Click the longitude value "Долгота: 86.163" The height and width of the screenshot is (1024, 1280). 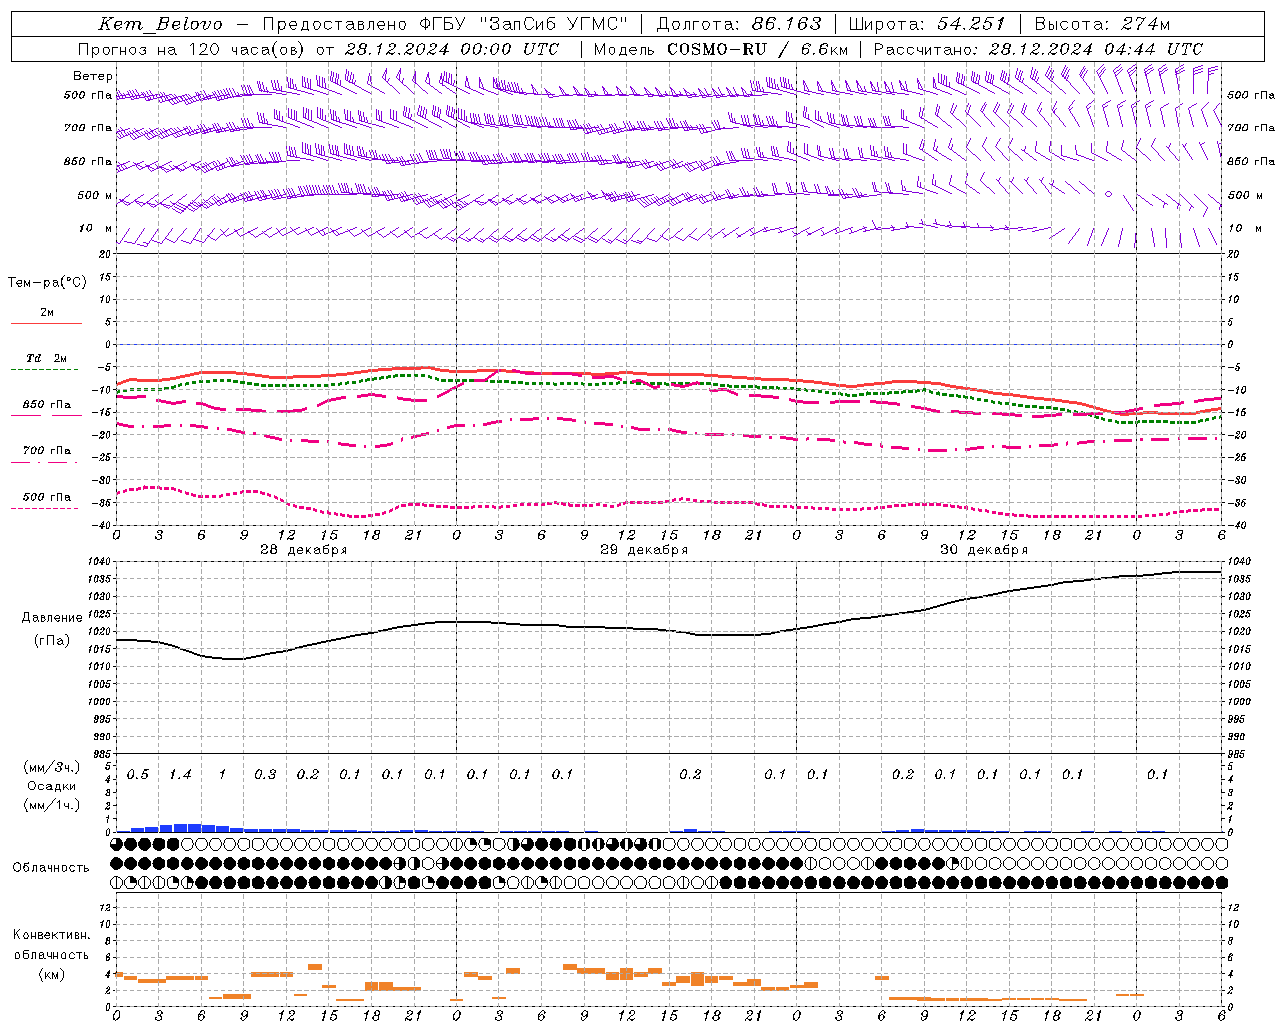coord(739,24)
